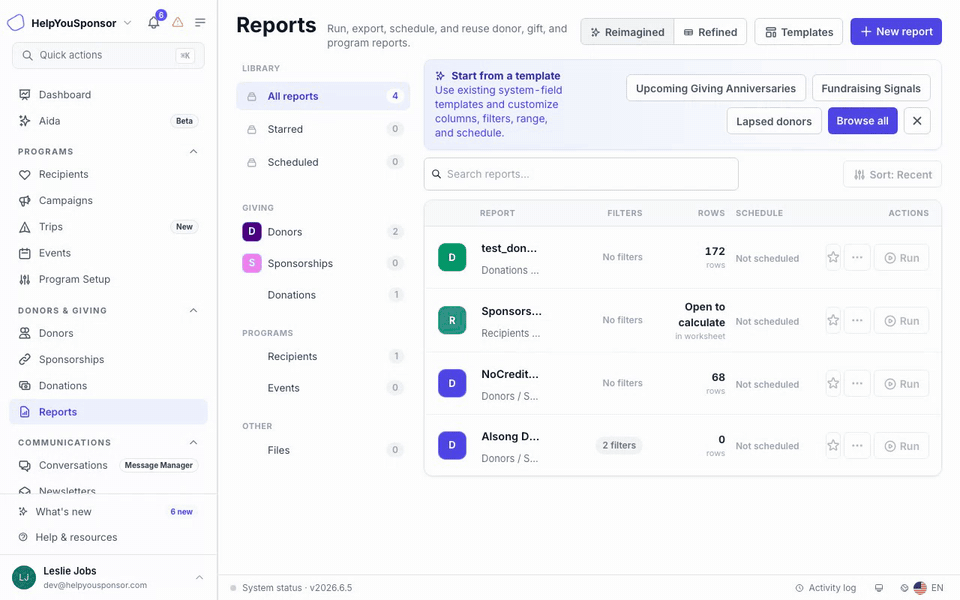The height and width of the screenshot is (600, 960).
Task: Open more options for Alsong D... report
Action: 857,446
